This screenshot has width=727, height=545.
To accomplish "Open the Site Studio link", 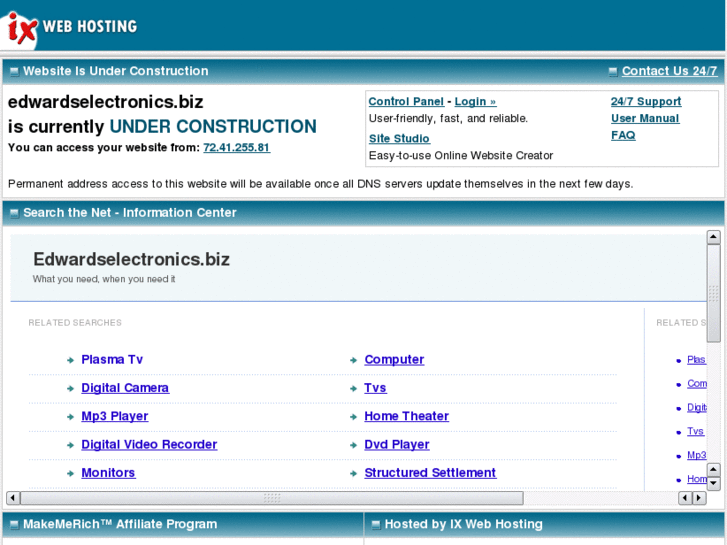I will click(399, 139).
